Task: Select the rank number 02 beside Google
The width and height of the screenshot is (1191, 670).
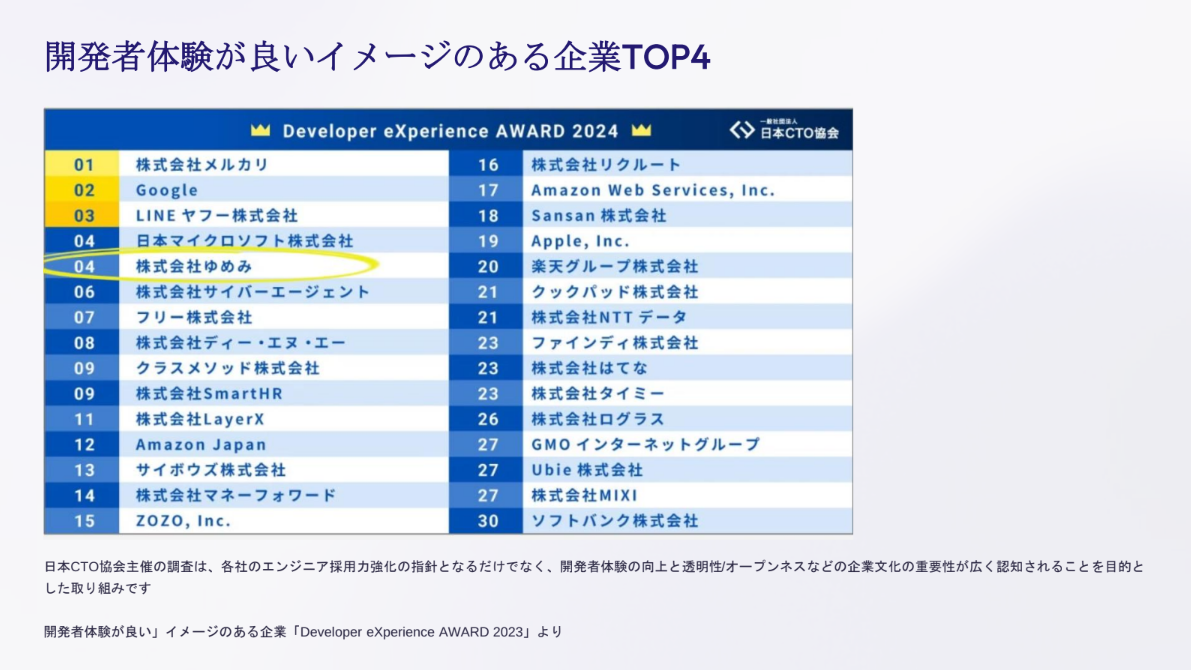Action: click(84, 190)
